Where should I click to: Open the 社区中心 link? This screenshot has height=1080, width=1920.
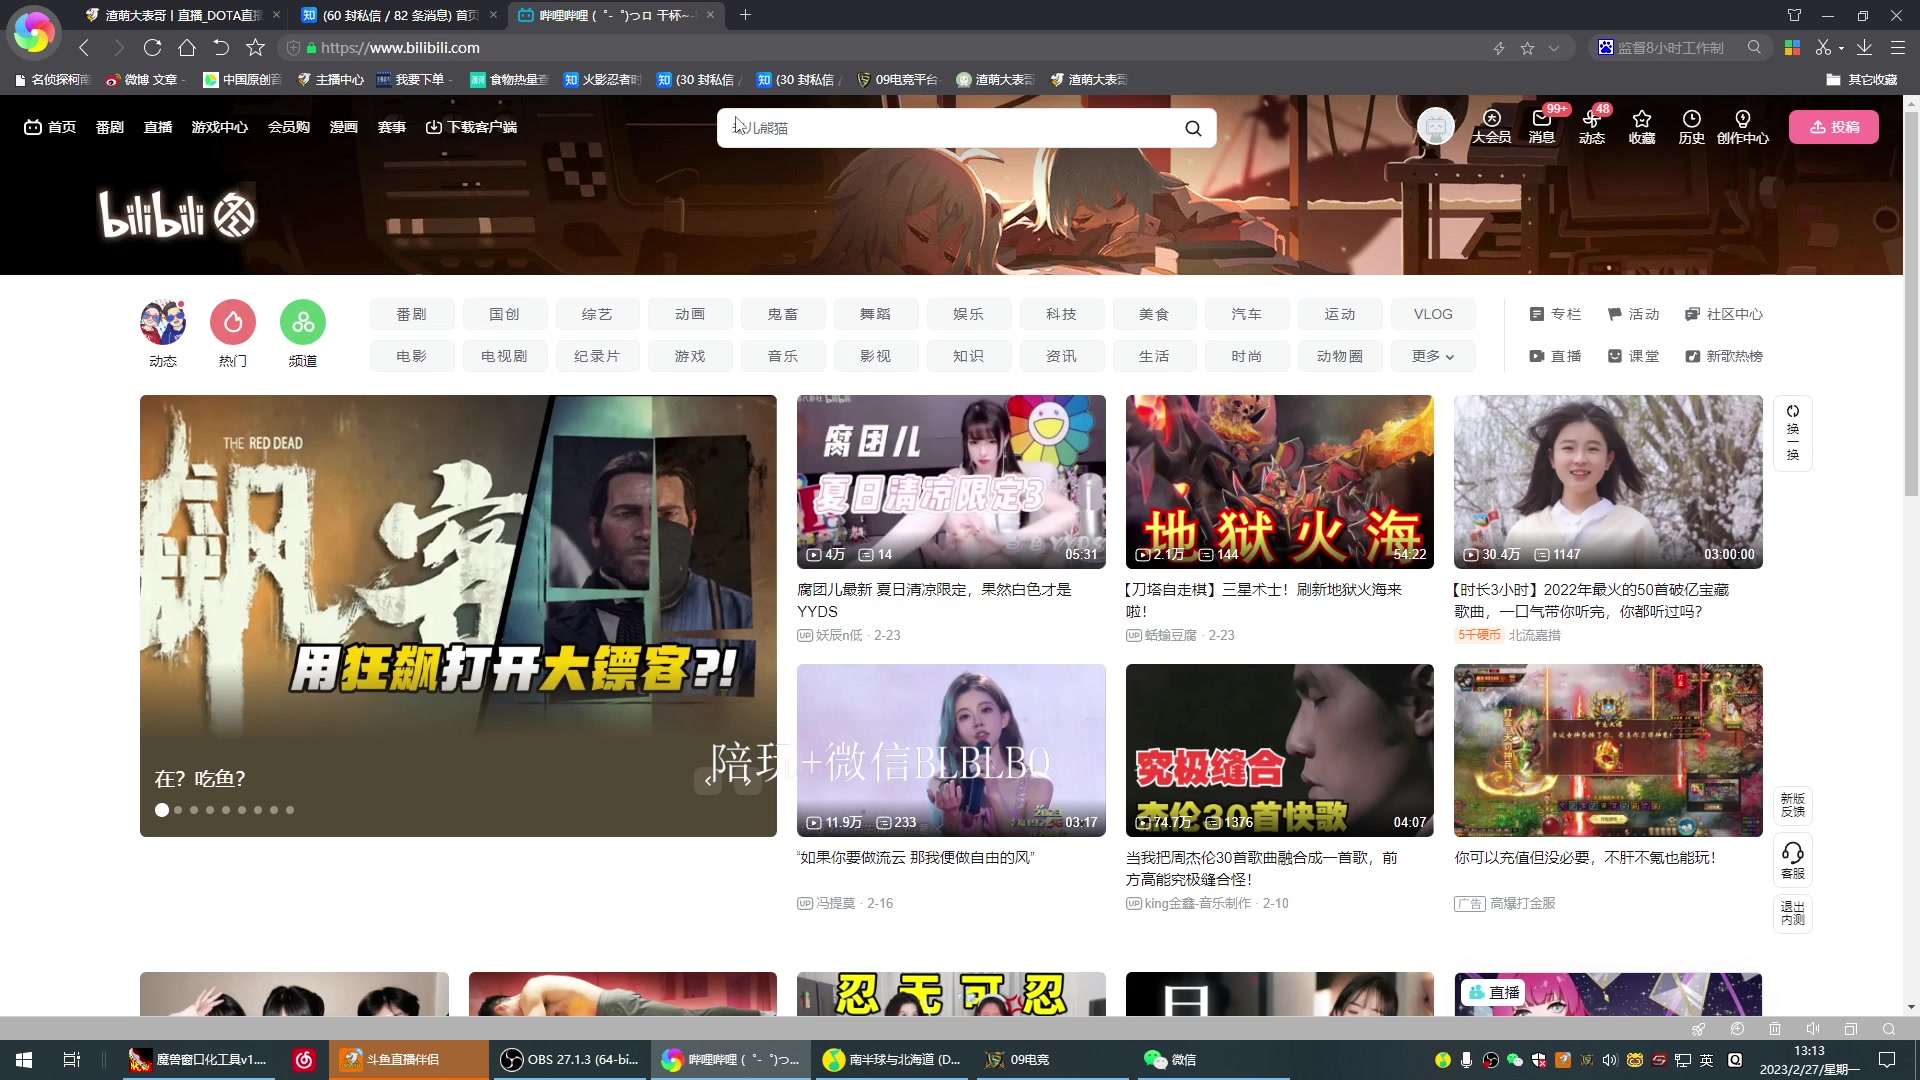click(x=1724, y=314)
